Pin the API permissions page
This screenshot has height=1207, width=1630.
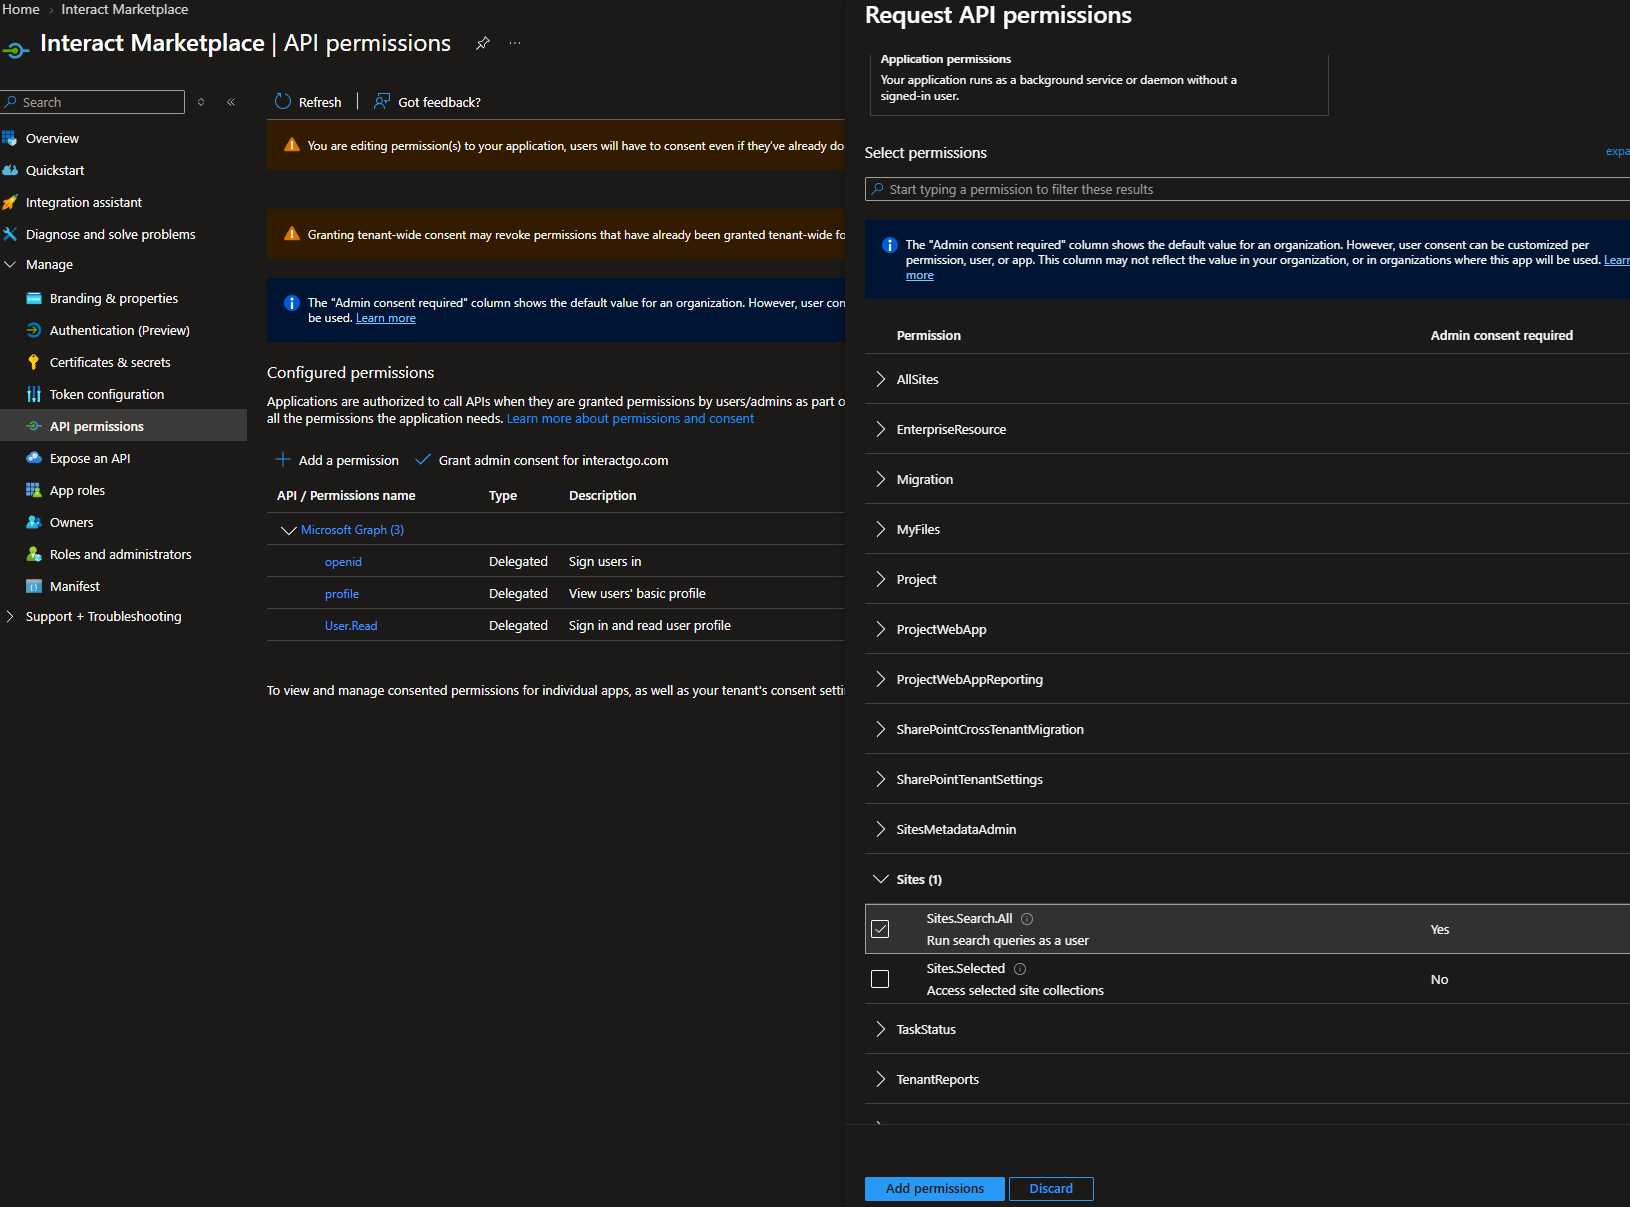[483, 43]
